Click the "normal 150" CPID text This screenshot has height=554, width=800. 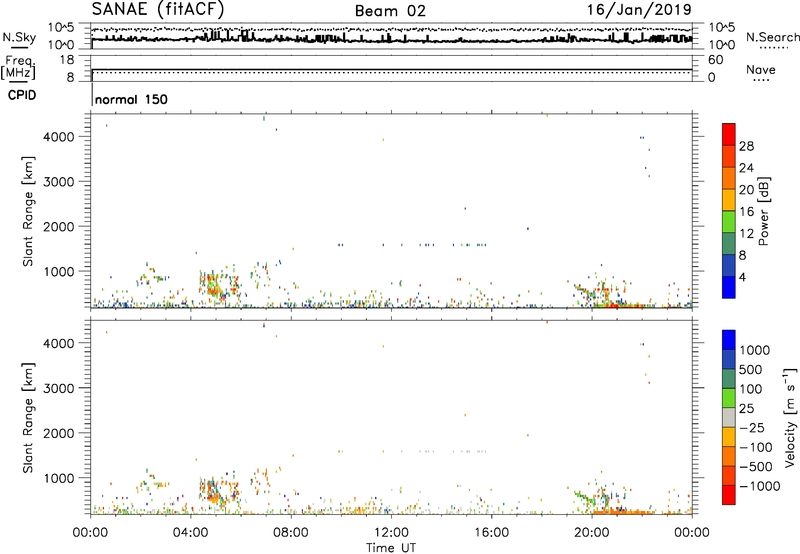(x=131, y=99)
